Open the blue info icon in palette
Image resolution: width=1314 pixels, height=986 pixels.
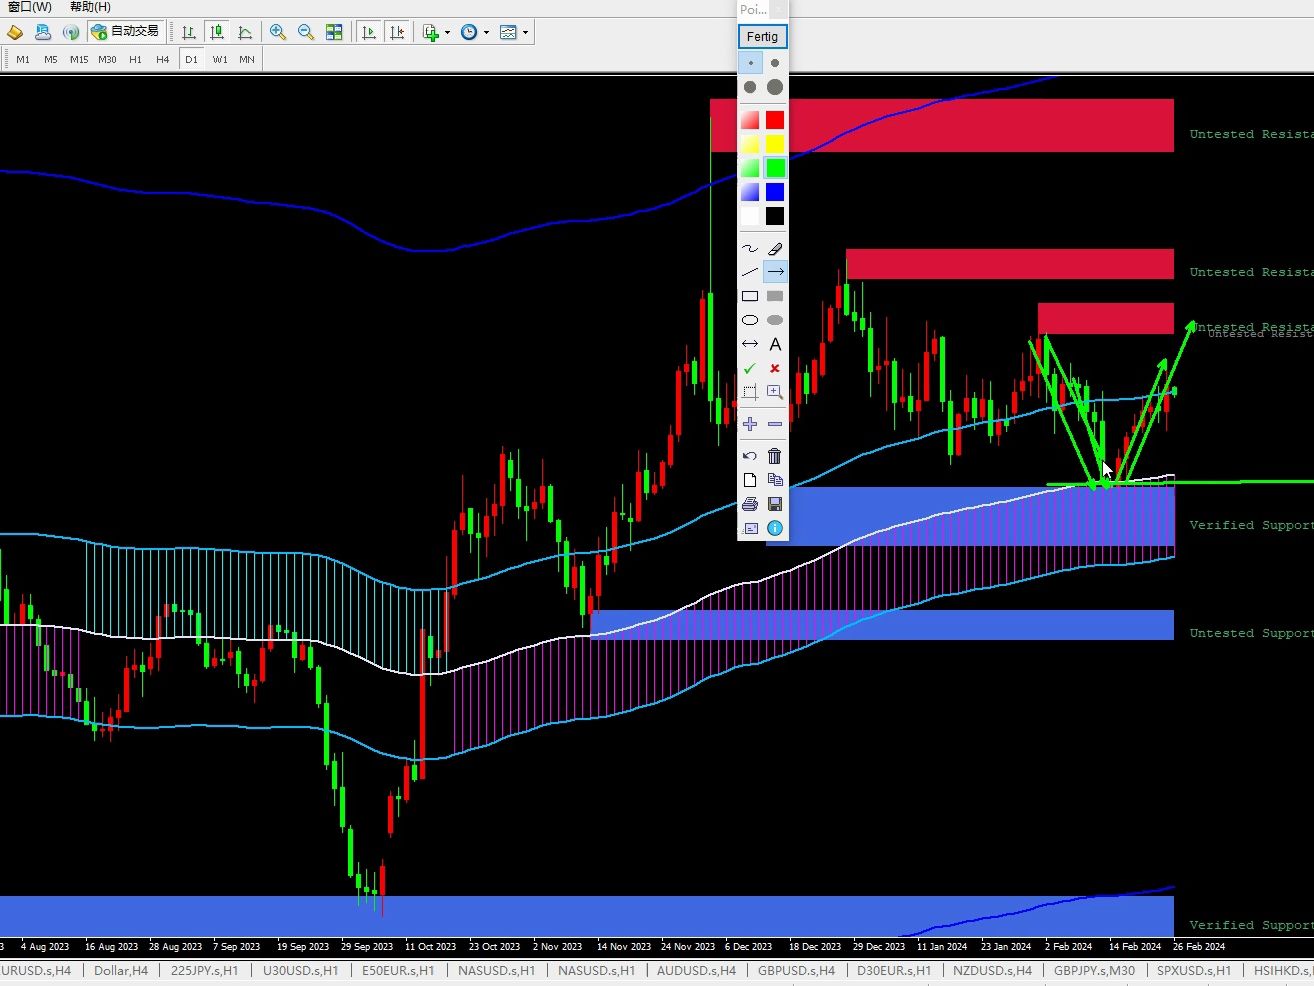[775, 528]
